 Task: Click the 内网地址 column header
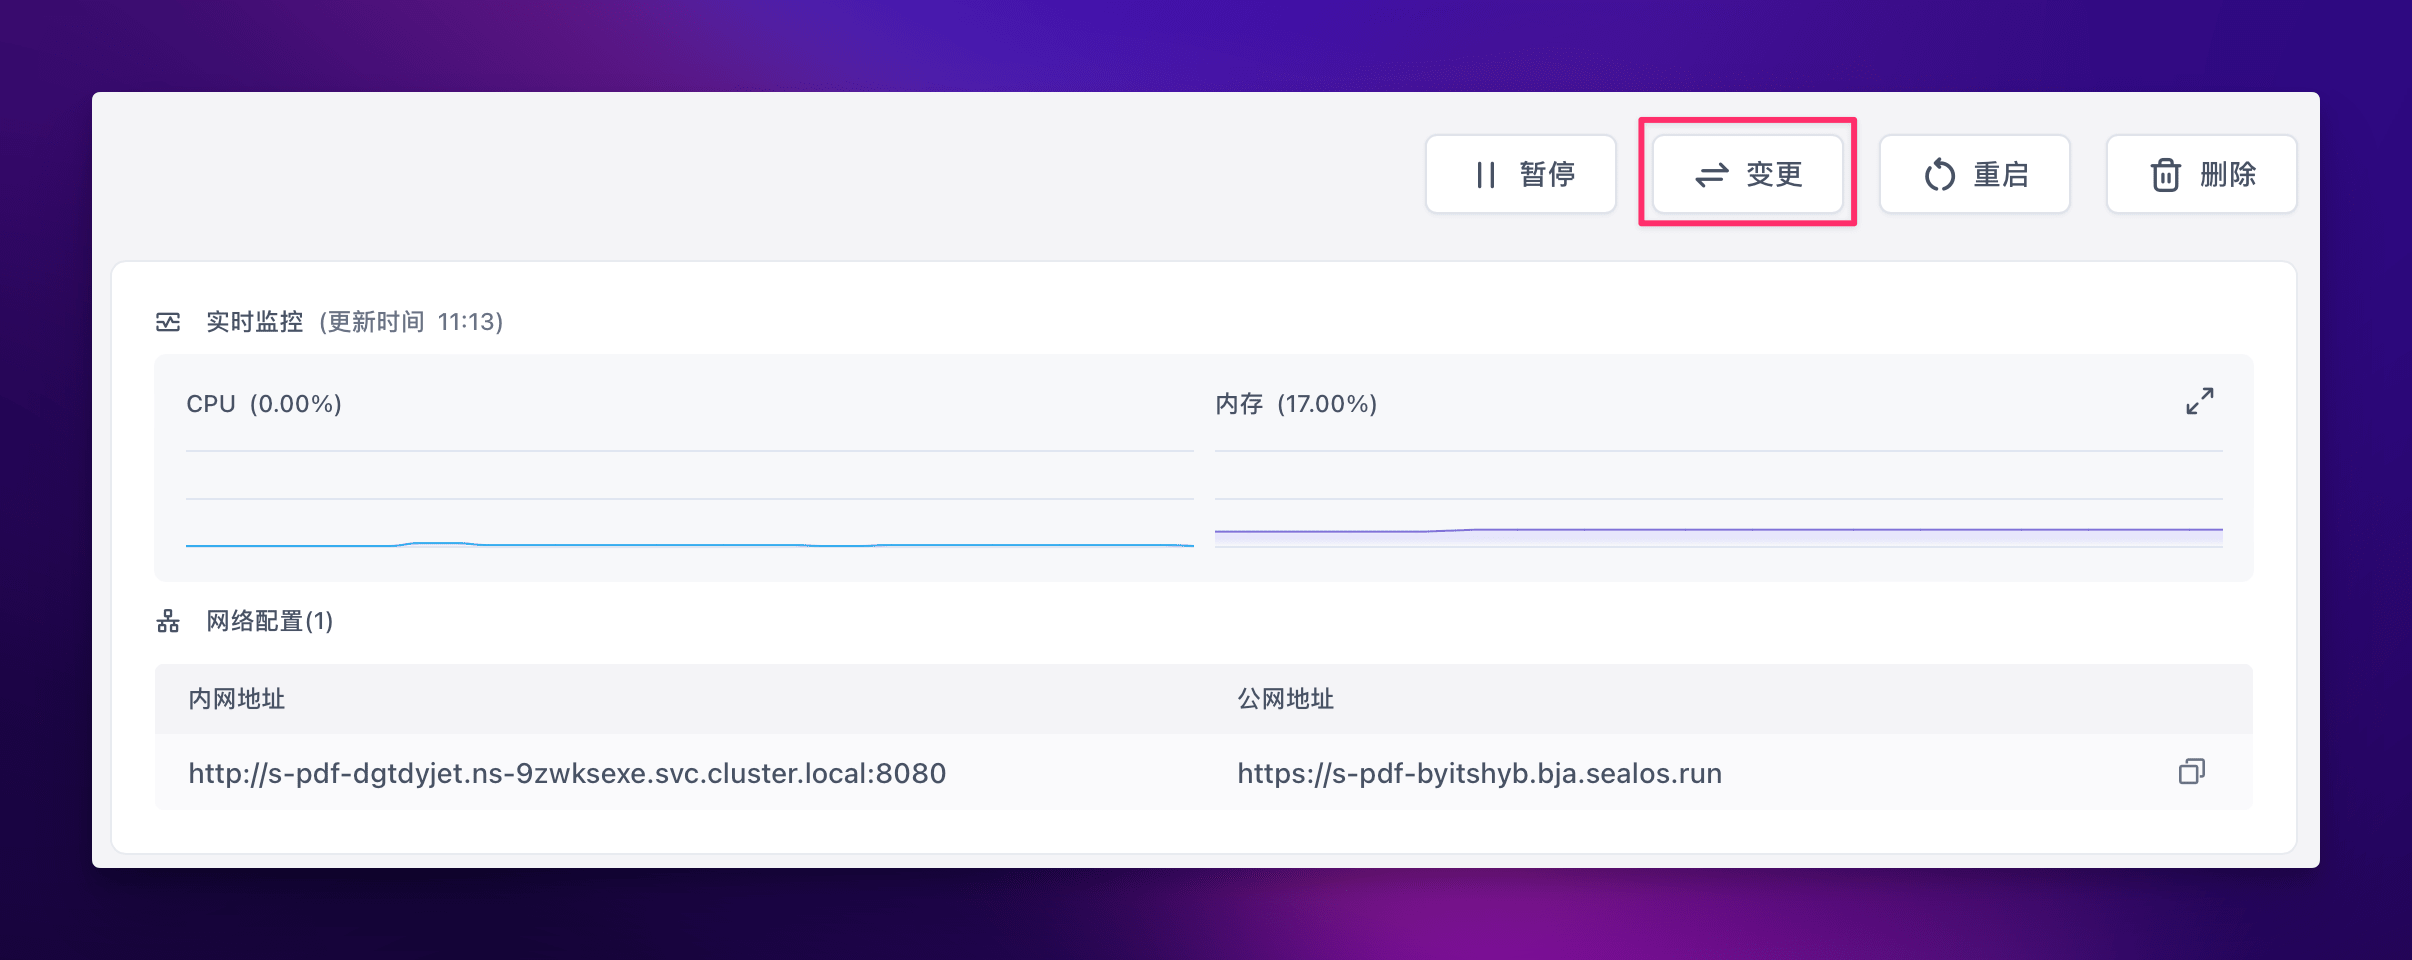[237, 699]
